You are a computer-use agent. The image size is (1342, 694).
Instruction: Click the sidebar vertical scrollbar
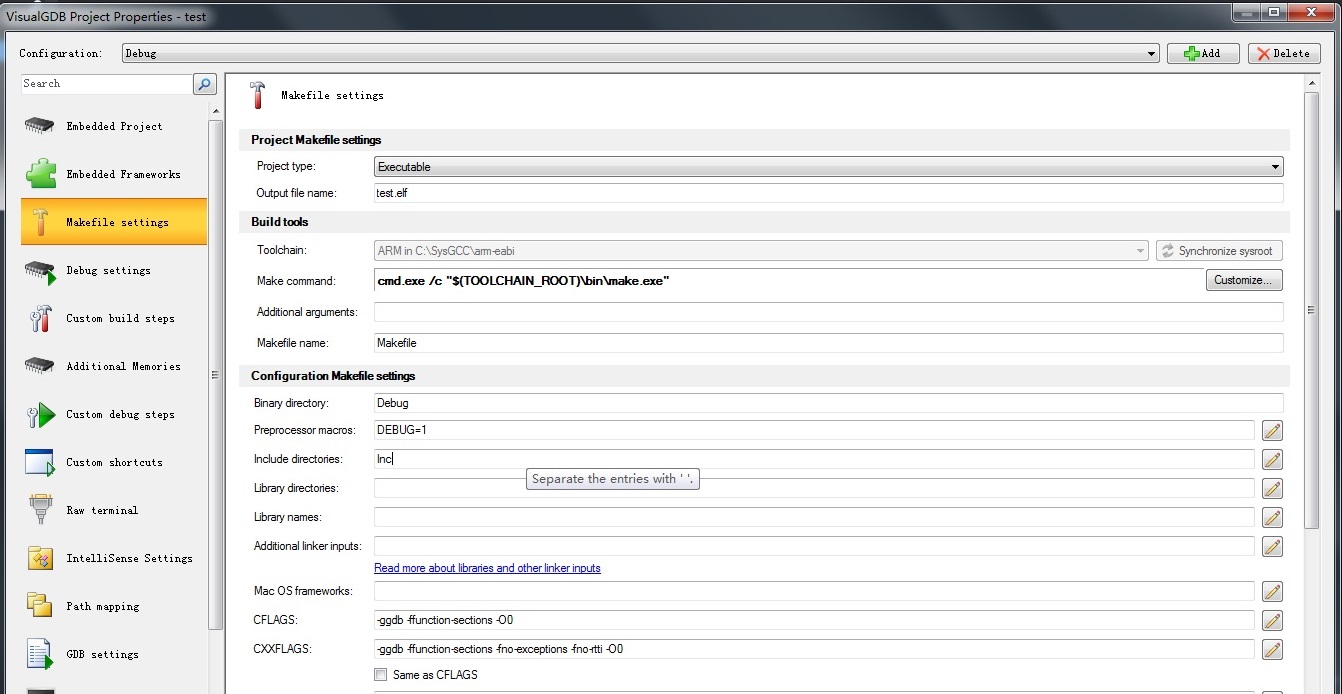point(215,375)
